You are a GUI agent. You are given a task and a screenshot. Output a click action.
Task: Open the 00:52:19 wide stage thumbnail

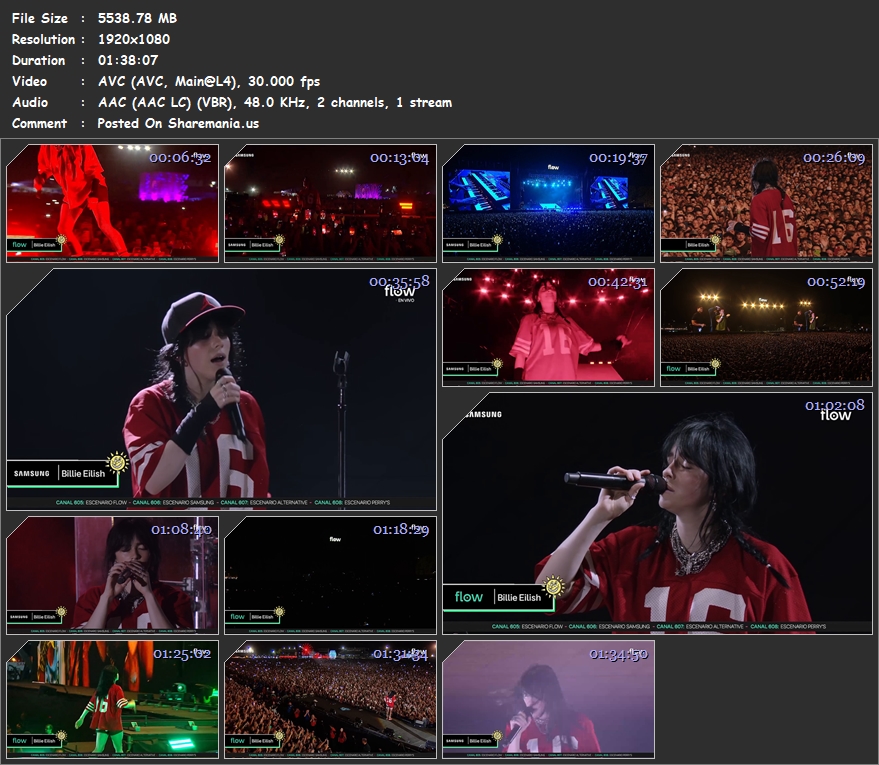766,327
